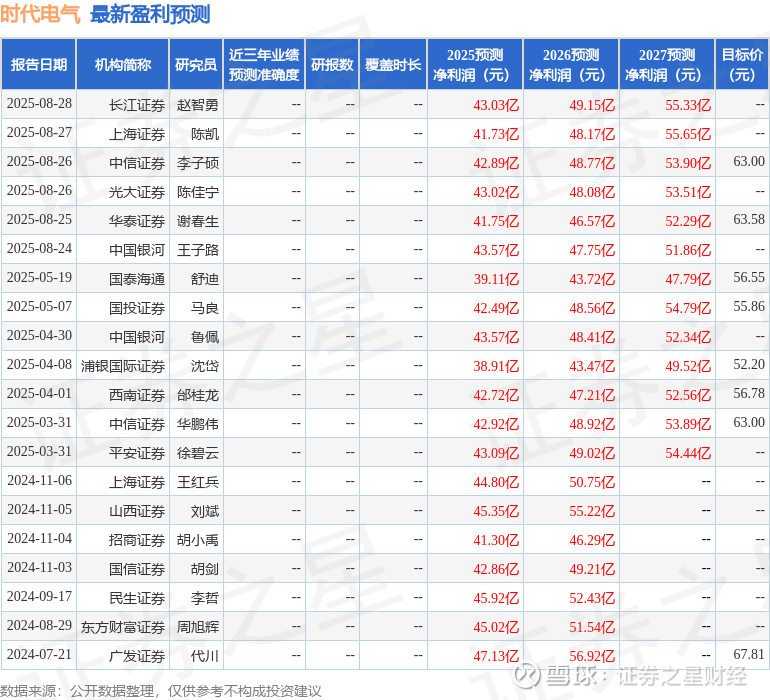Click the 数据来源 footer note
Screen dimensions: 770x700
click(x=161, y=691)
